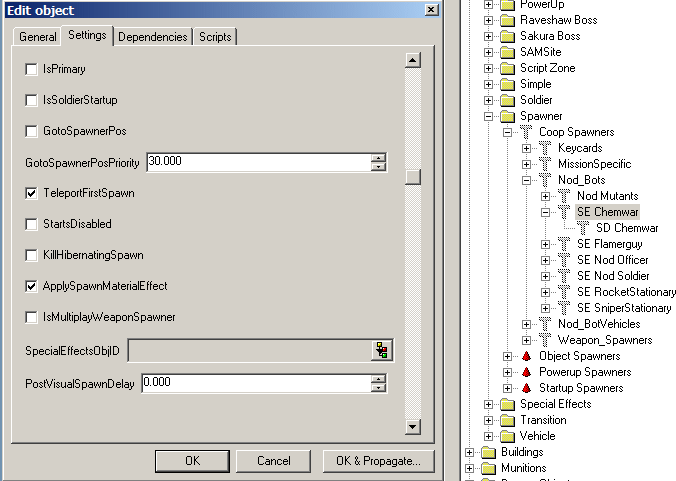
Task: Click the Special Effects folder icon
Action: pyautogui.click(x=507, y=404)
